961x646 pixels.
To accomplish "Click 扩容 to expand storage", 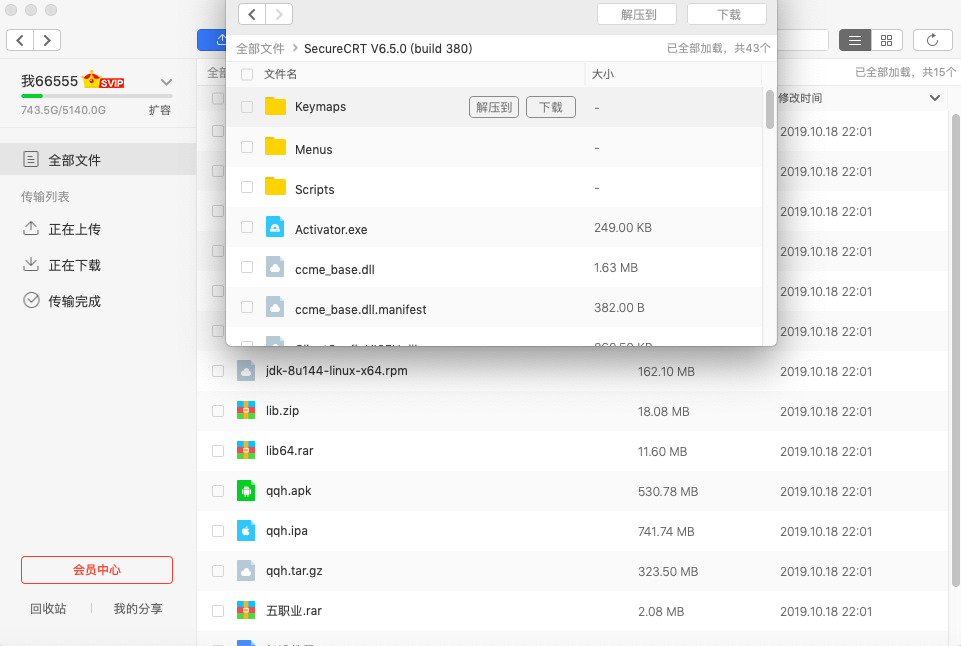I will pyautogui.click(x=159, y=110).
